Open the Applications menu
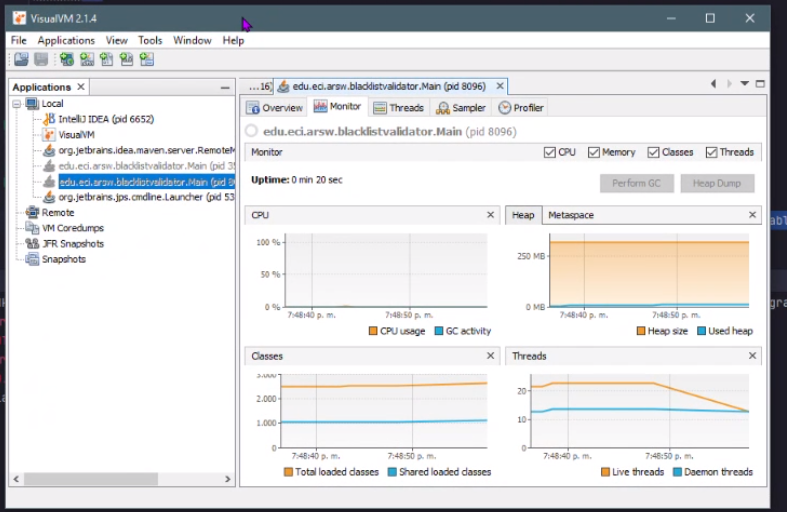The width and height of the screenshot is (787, 512). [66, 40]
